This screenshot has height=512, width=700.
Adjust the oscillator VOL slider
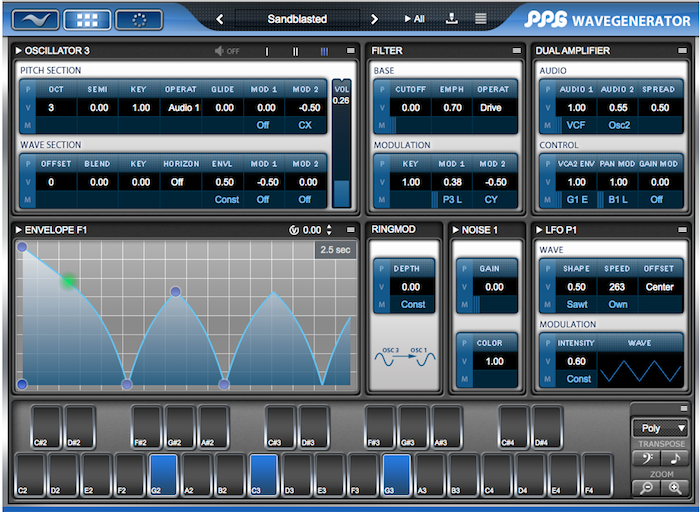tap(342, 143)
